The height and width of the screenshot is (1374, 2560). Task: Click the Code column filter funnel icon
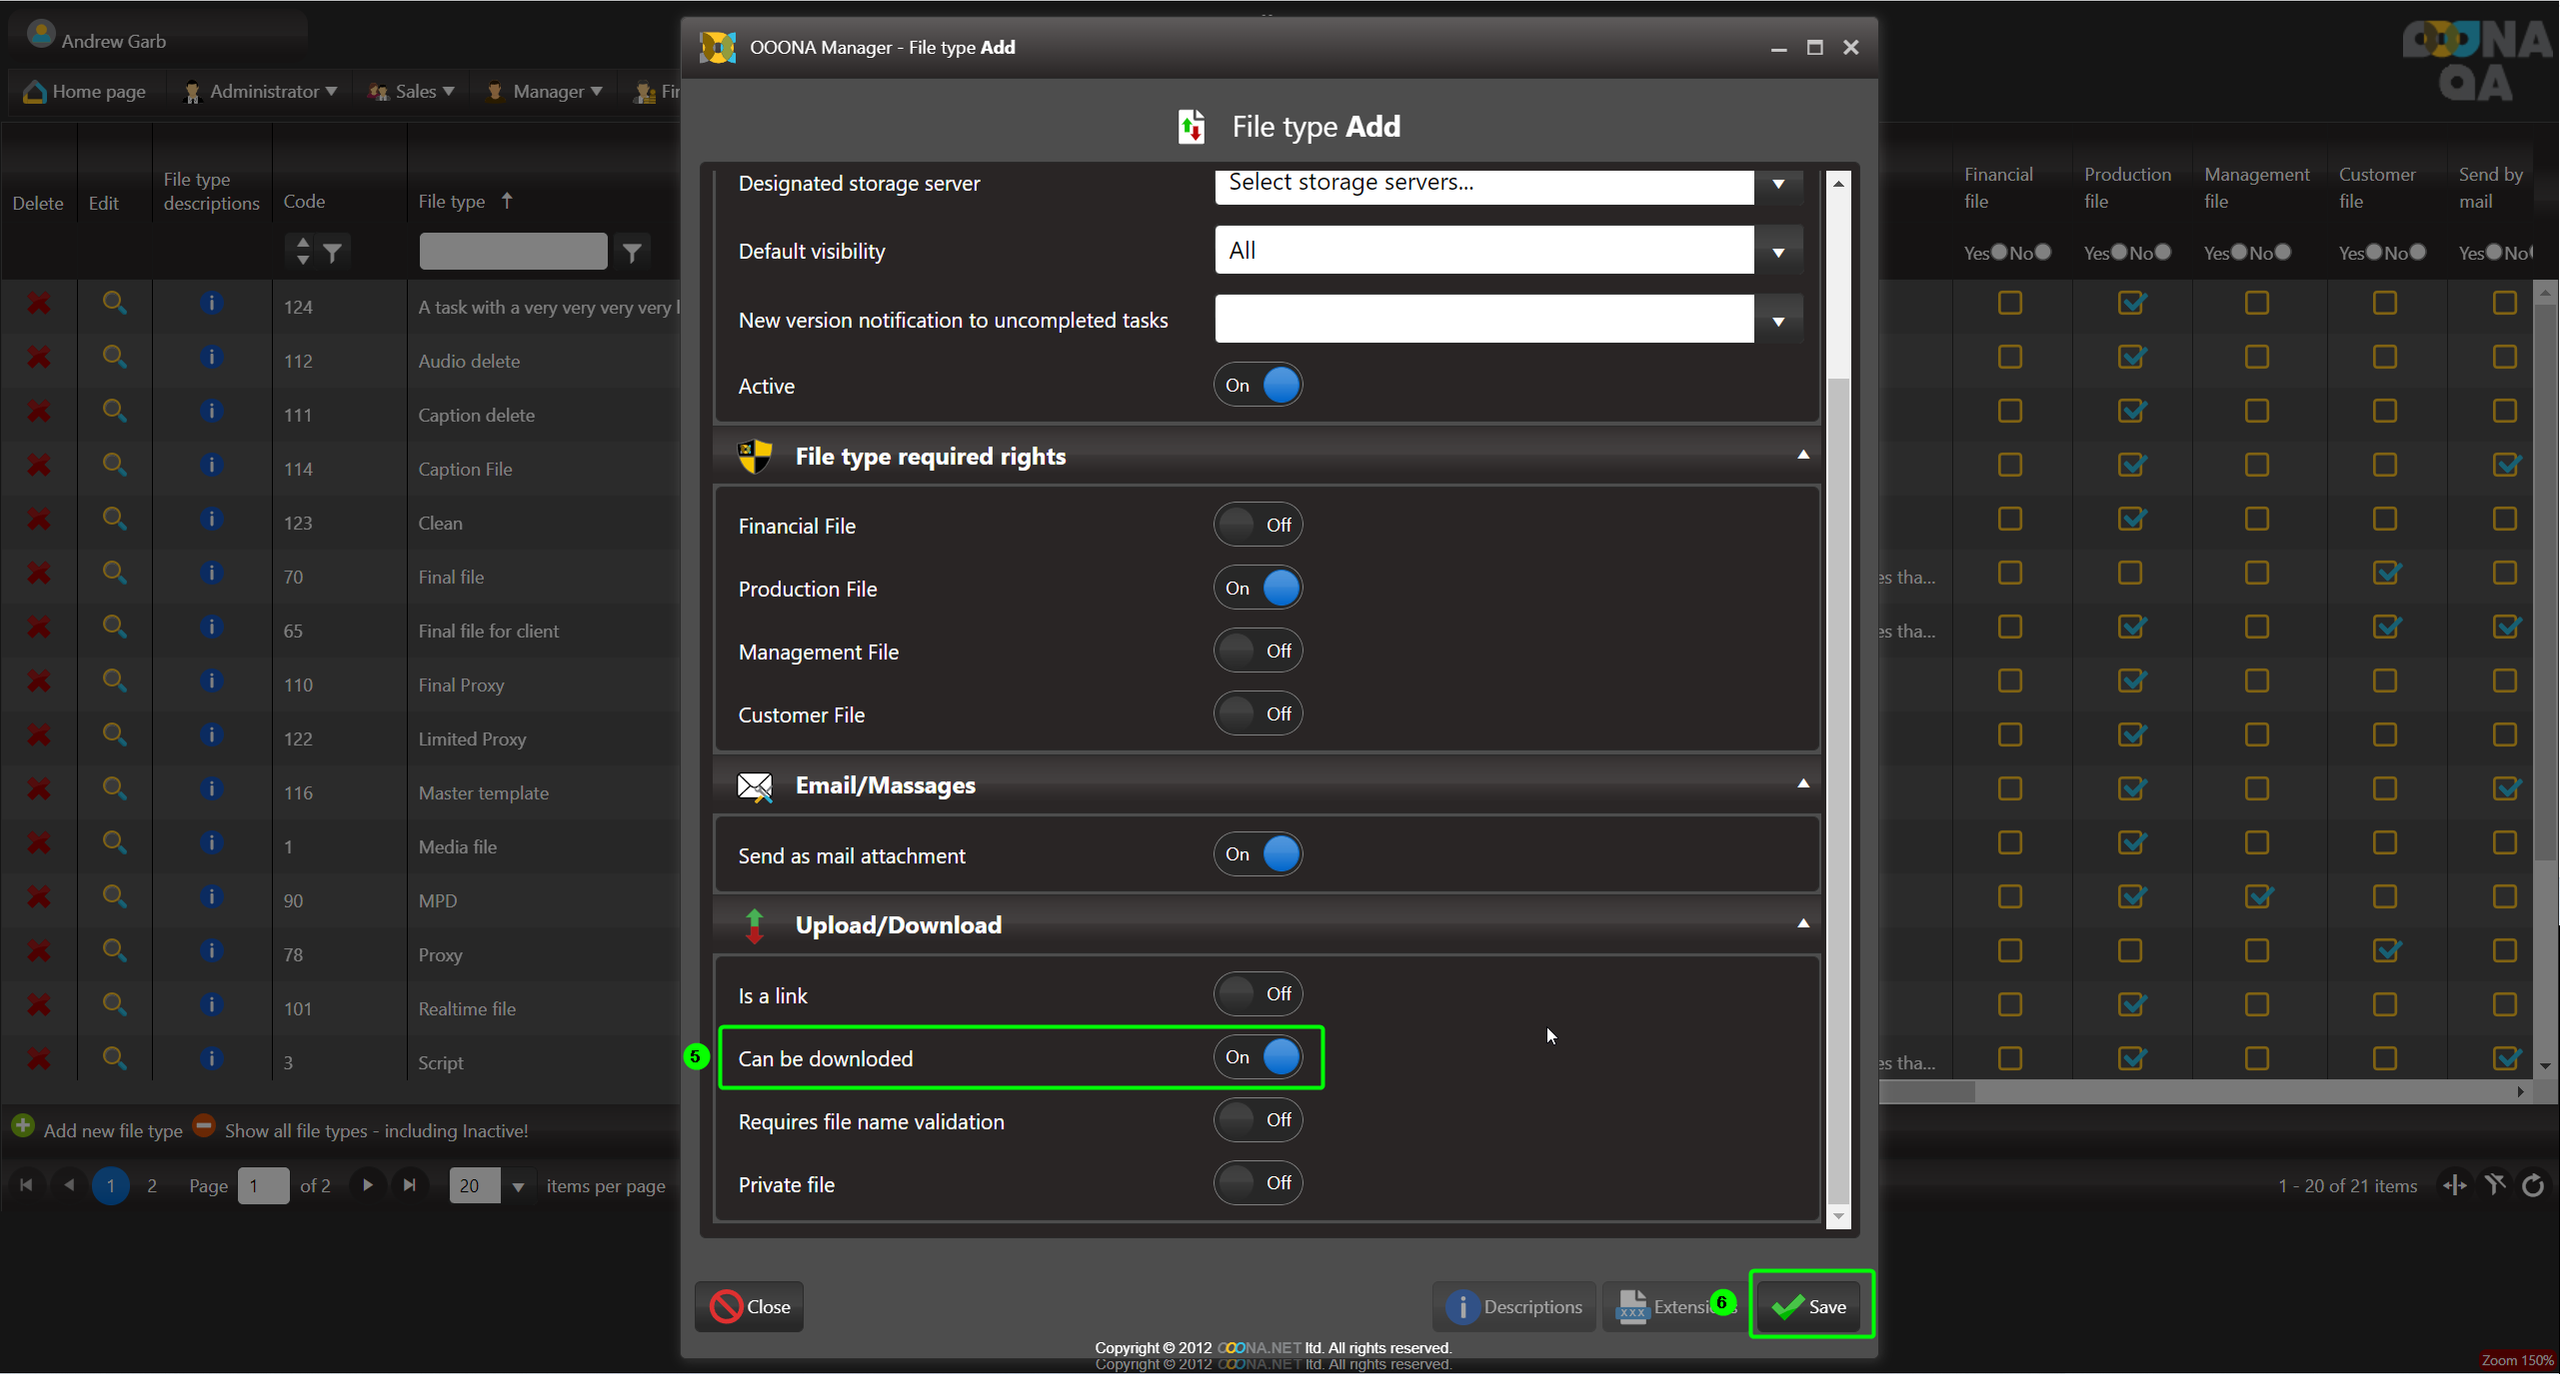pos(332,252)
